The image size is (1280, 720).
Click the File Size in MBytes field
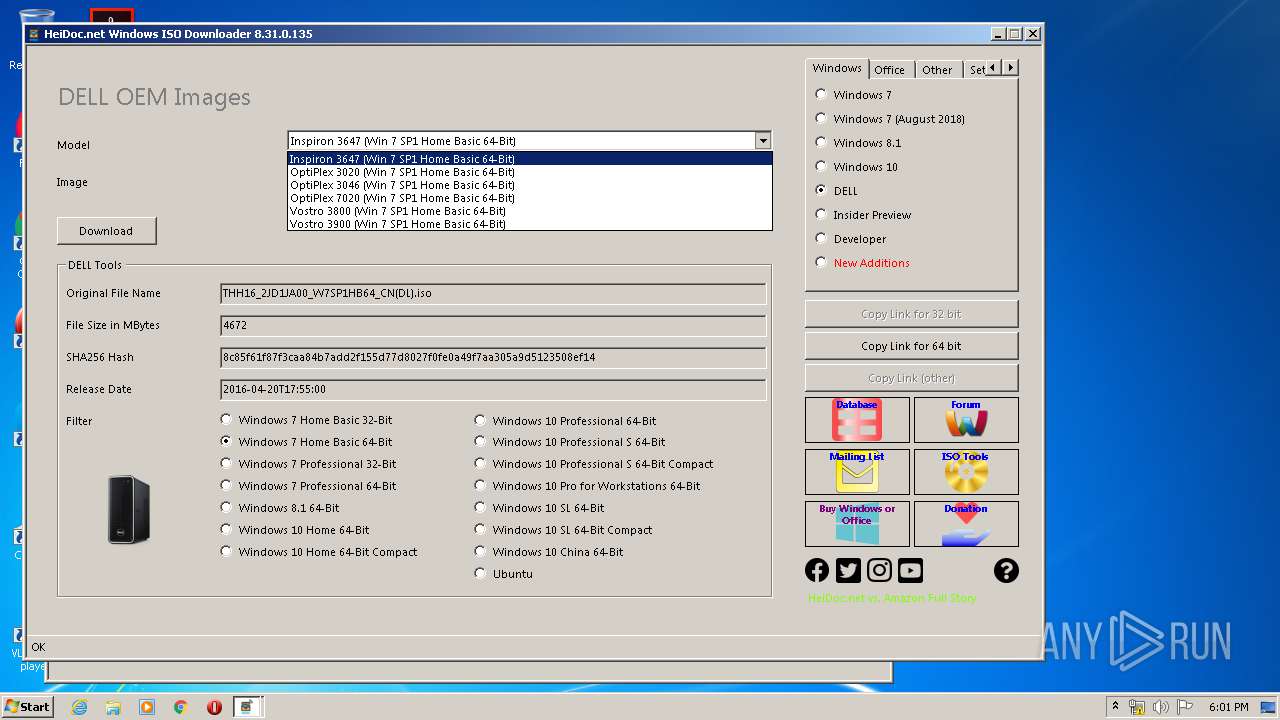[493, 326]
